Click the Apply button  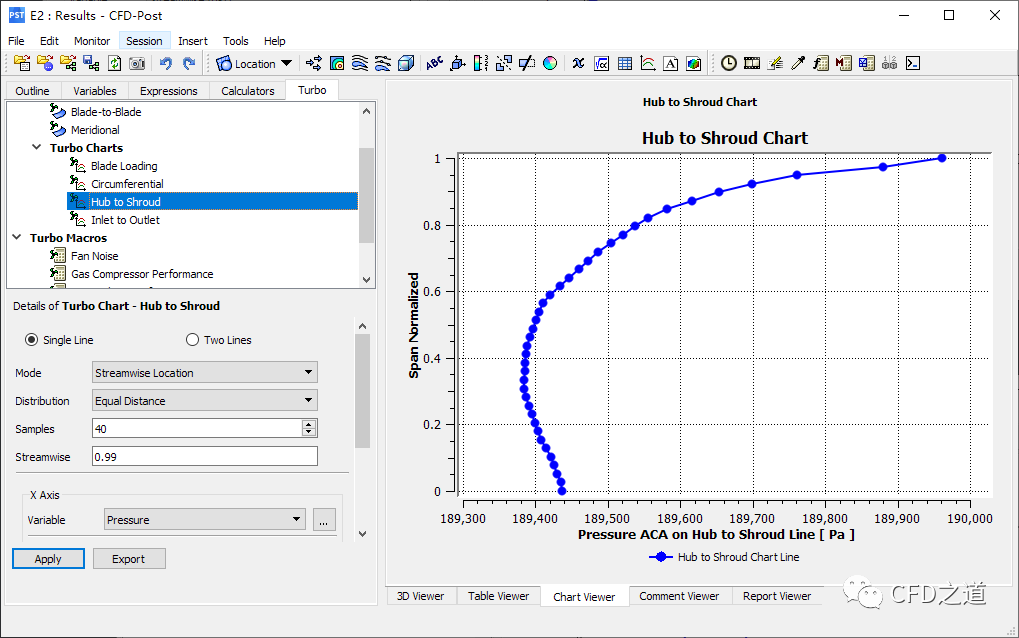pos(48,559)
